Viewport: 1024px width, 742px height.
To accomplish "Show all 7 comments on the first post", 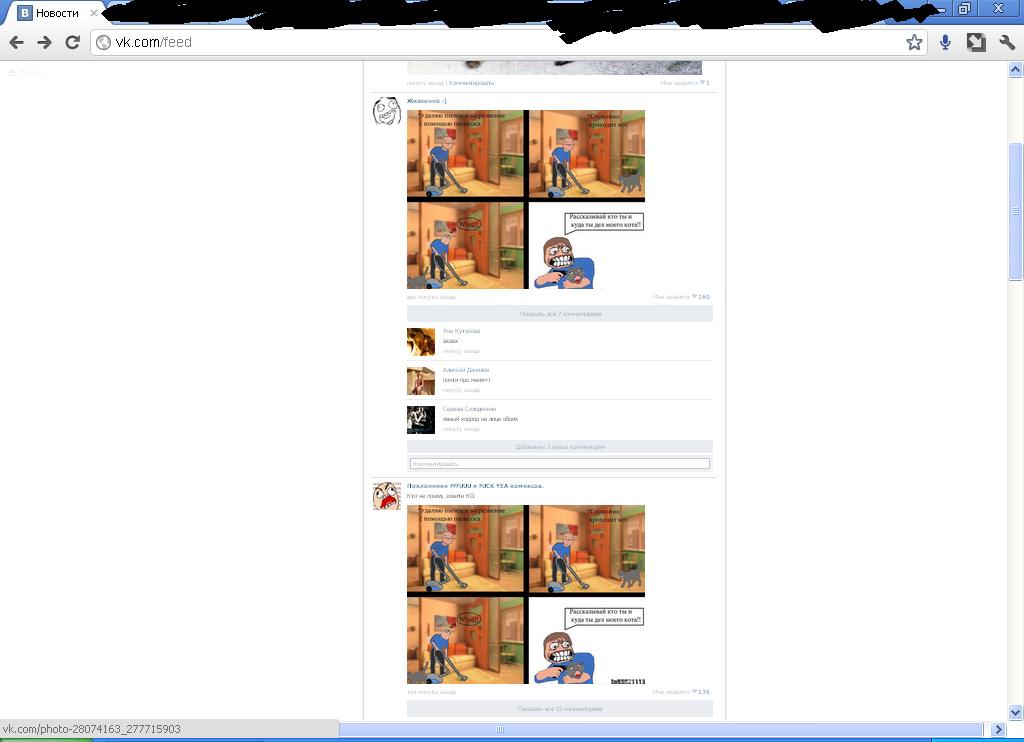I will [x=560, y=314].
